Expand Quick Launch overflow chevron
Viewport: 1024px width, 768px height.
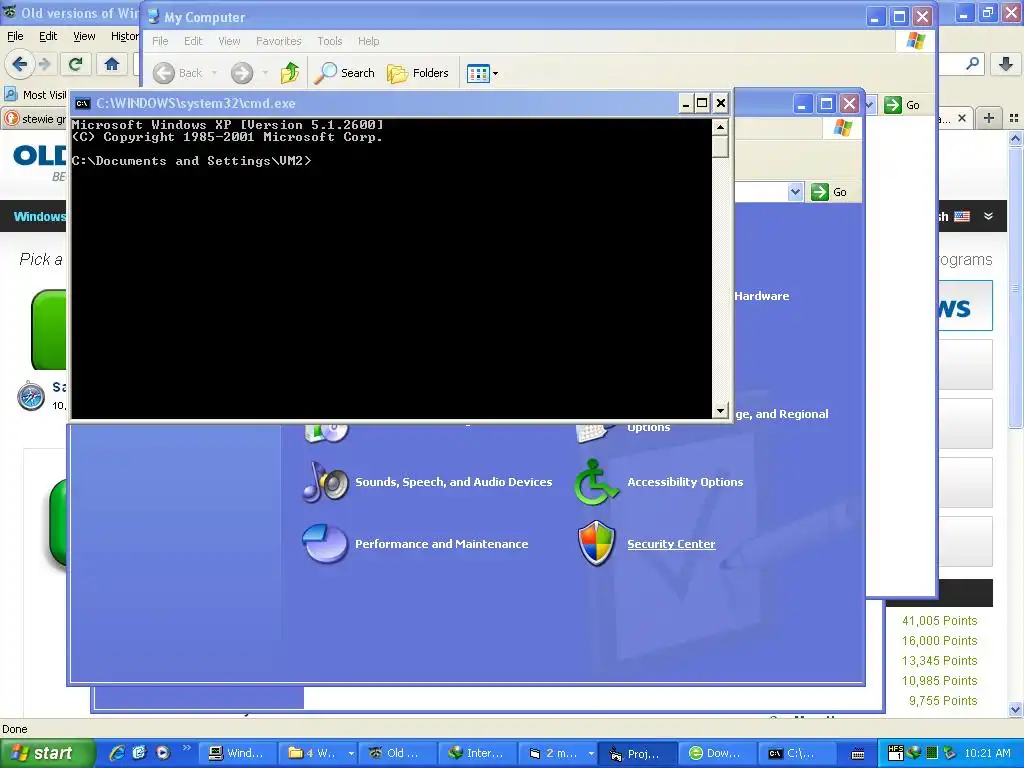point(187,748)
